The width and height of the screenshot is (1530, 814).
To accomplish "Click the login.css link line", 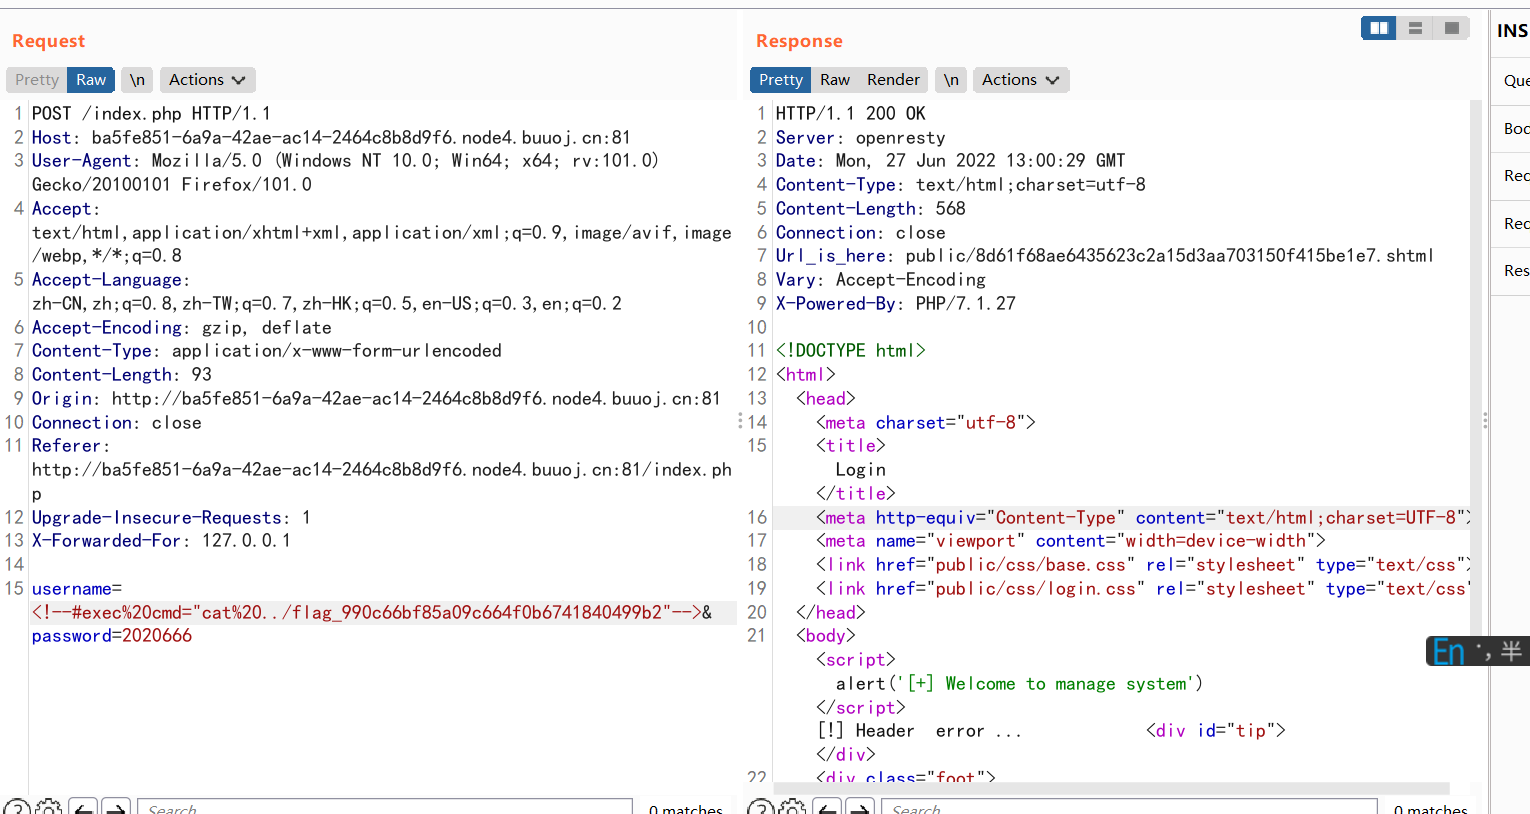I will click(1143, 589).
